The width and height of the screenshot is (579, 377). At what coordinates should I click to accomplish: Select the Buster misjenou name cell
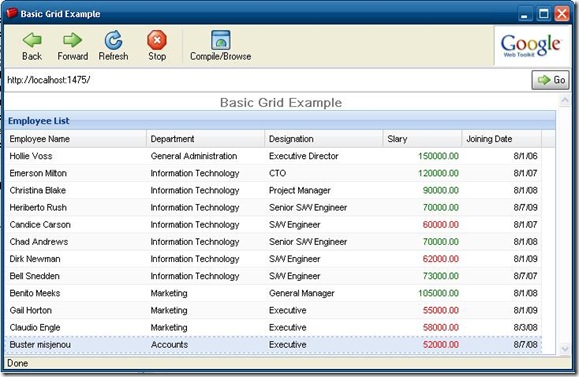click(x=40, y=345)
